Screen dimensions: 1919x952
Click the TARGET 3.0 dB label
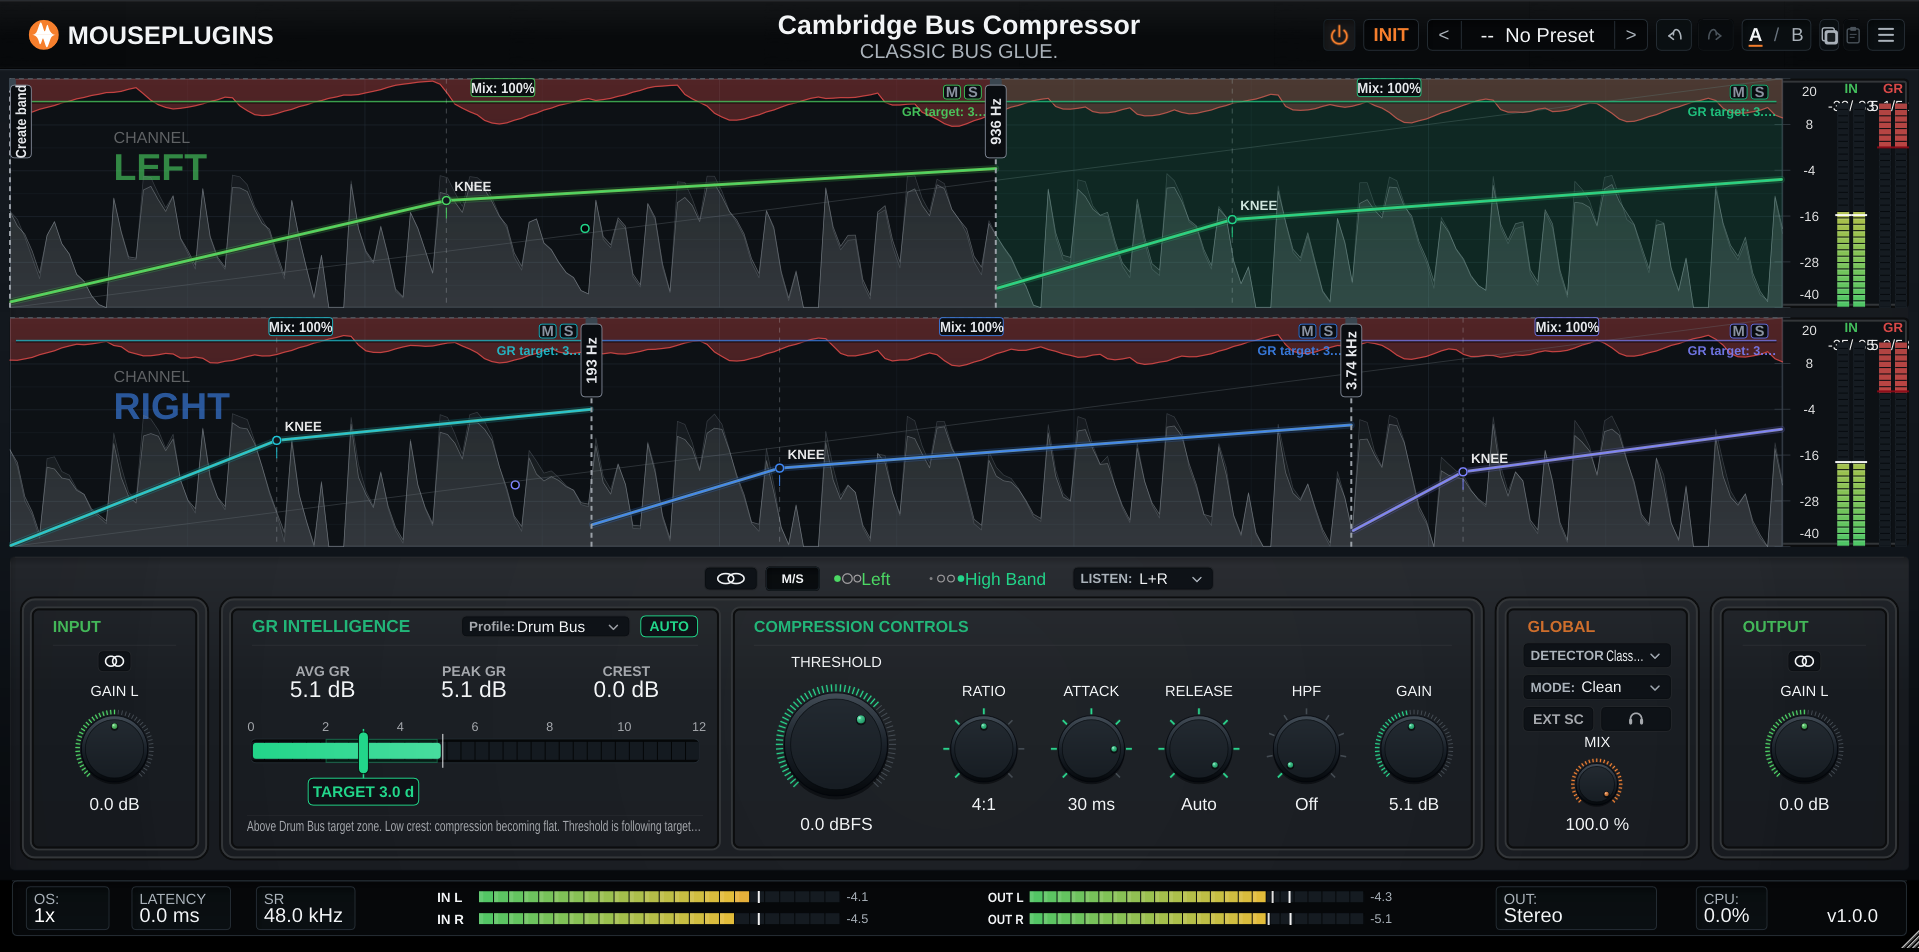click(x=363, y=792)
